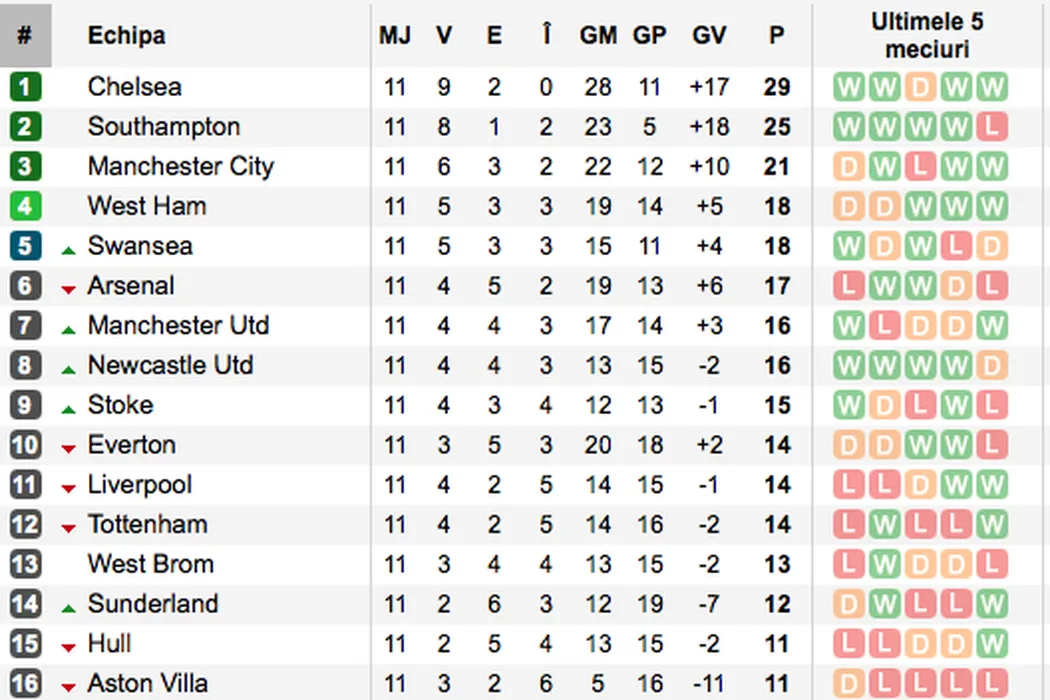The height and width of the screenshot is (700, 1050).
Task: Click Newcastle Utd's orange D last-match badge
Action: point(992,366)
